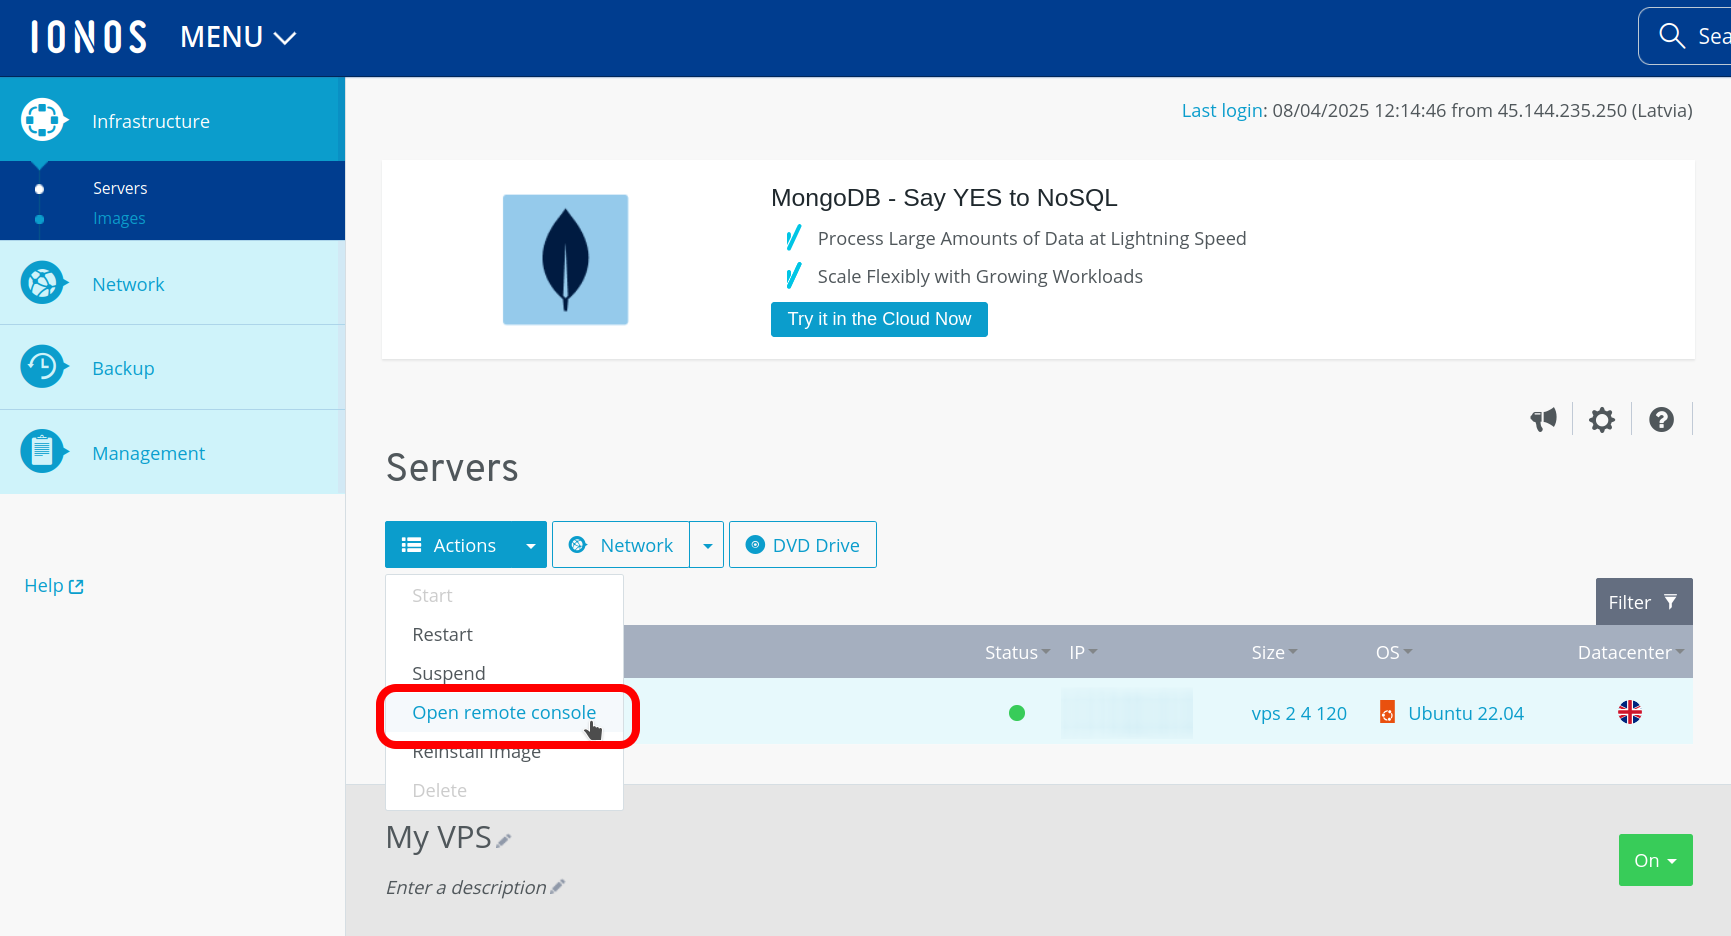Sort by the OS column

[x=1394, y=653]
